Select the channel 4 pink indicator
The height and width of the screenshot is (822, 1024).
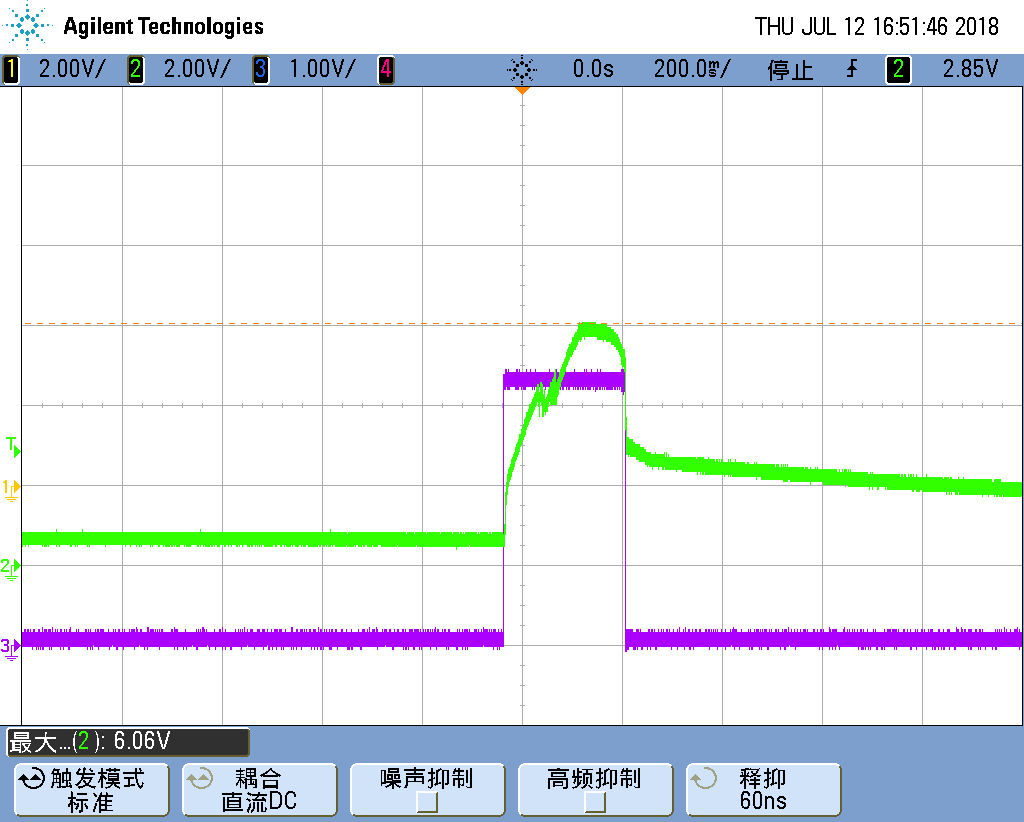[x=386, y=69]
